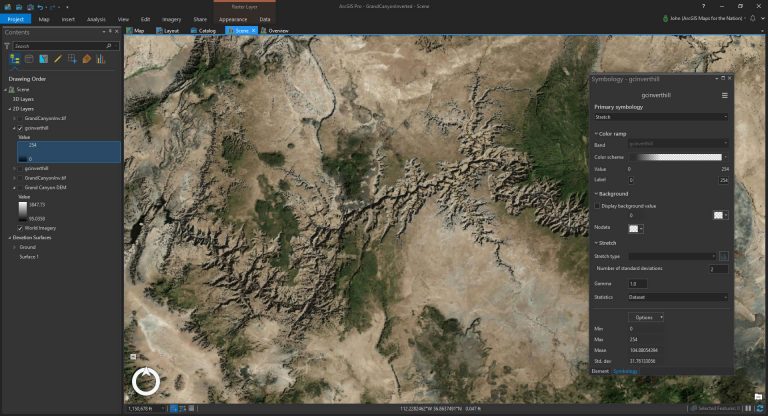Open the Color scheme gradient ramp

click(678, 157)
